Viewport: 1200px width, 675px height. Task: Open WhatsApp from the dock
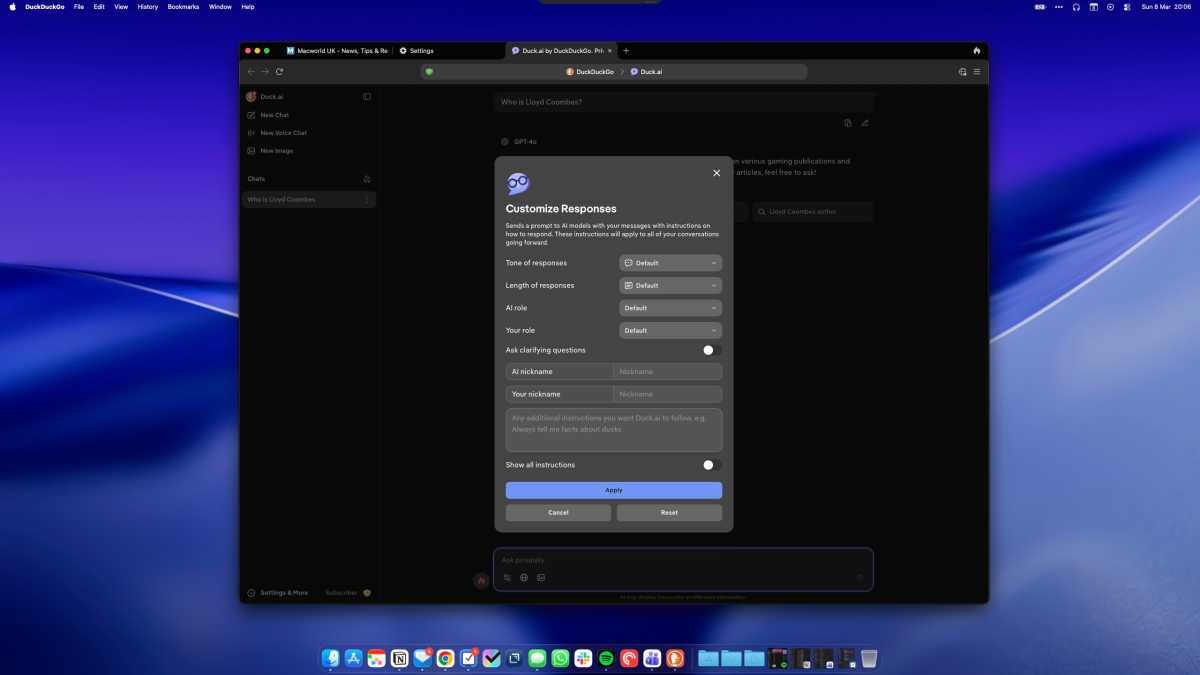[560, 658]
